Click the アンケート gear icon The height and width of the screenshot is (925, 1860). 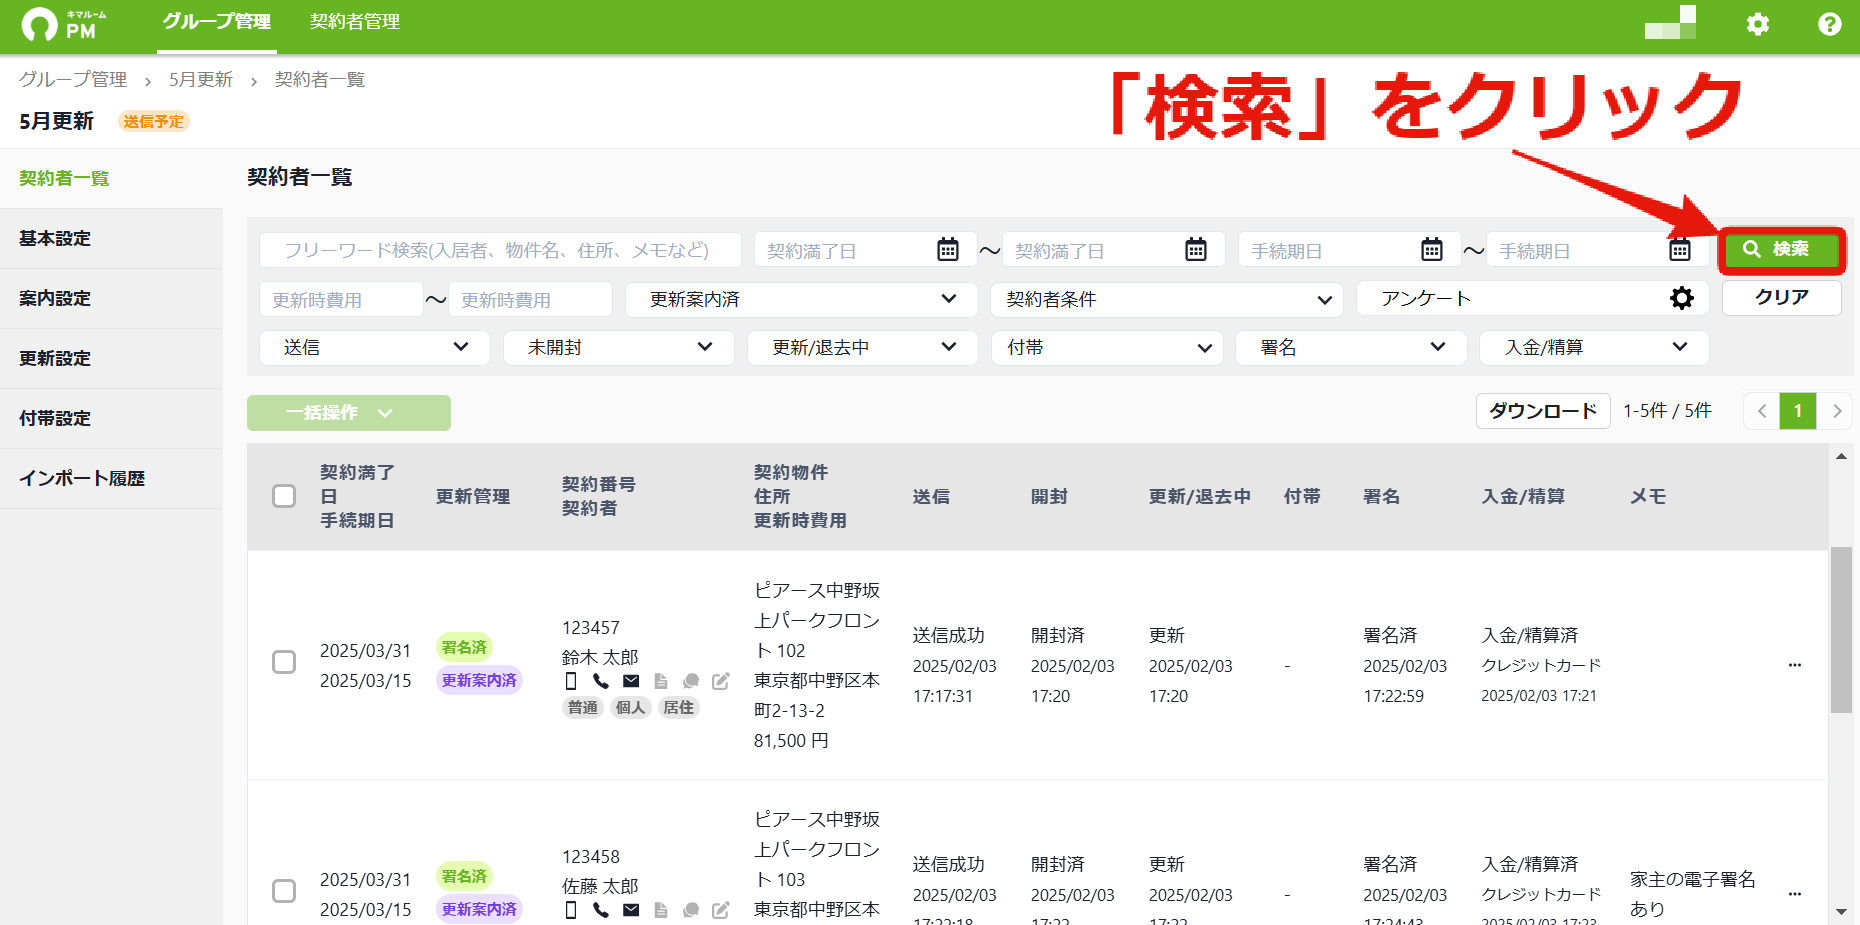tap(1682, 298)
